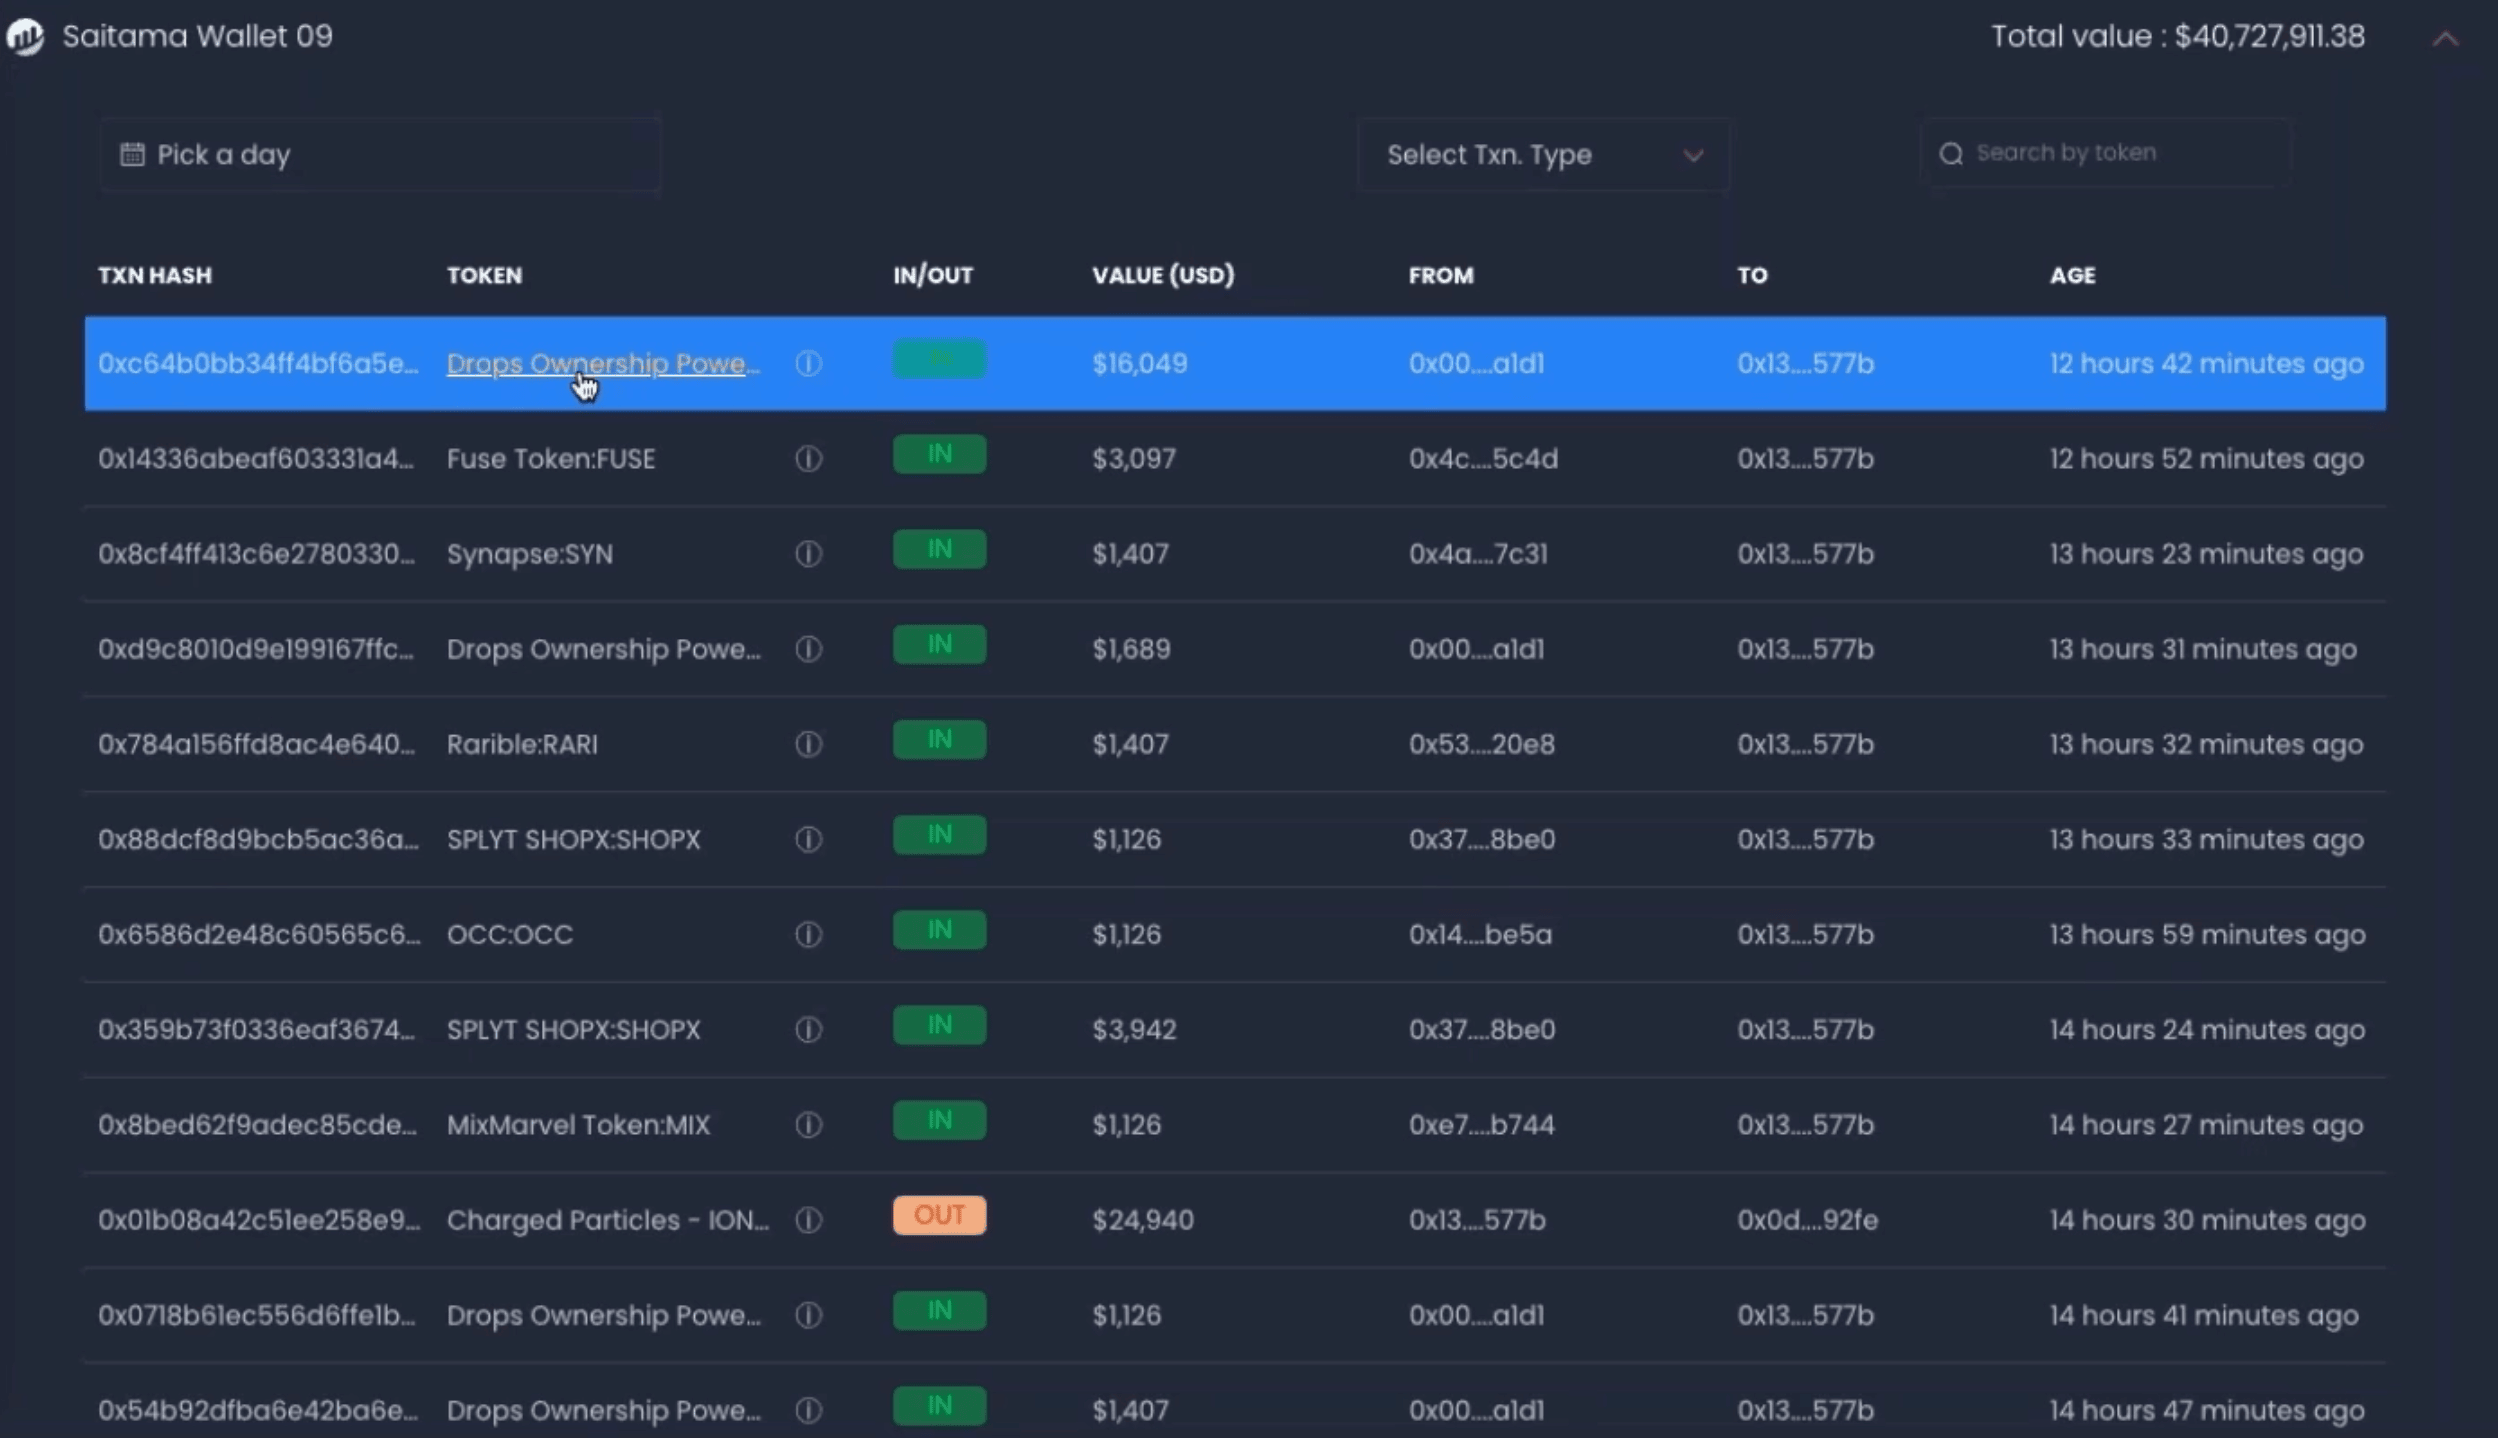Click the Rarible:RARI token name
The width and height of the screenshot is (2498, 1438).
[522, 744]
